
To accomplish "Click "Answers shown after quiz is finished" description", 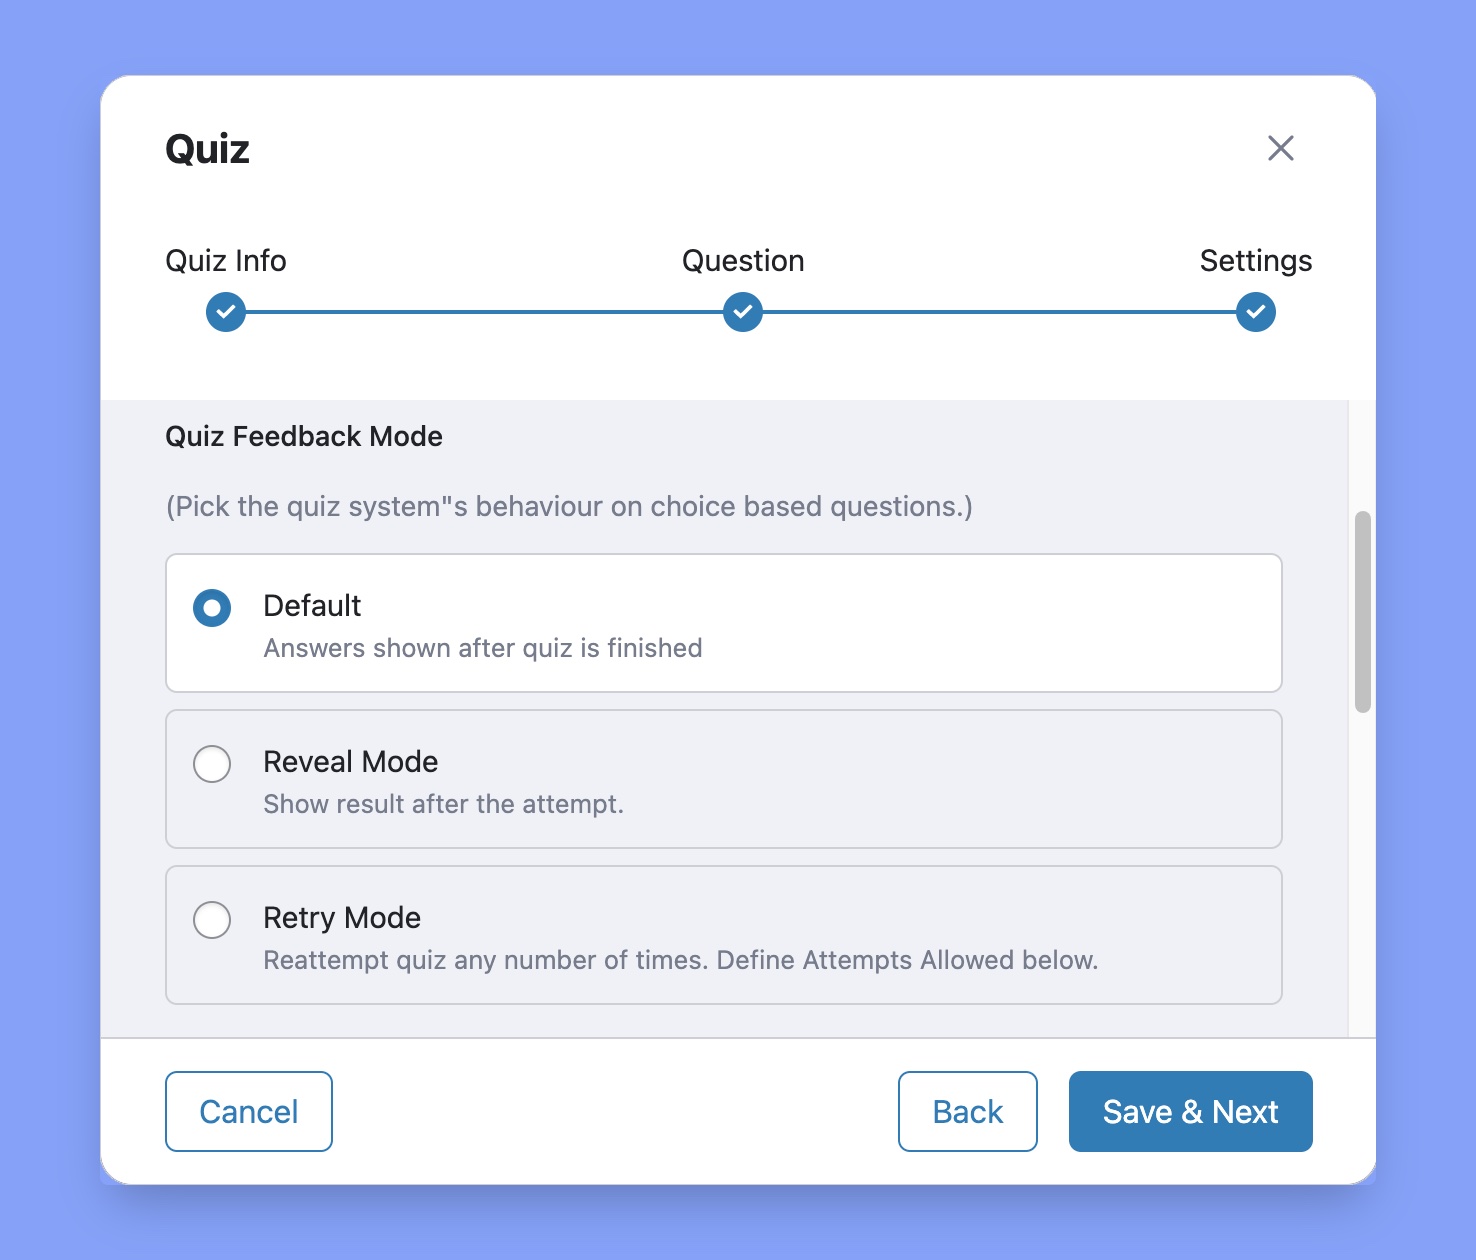I will tap(483, 648).
